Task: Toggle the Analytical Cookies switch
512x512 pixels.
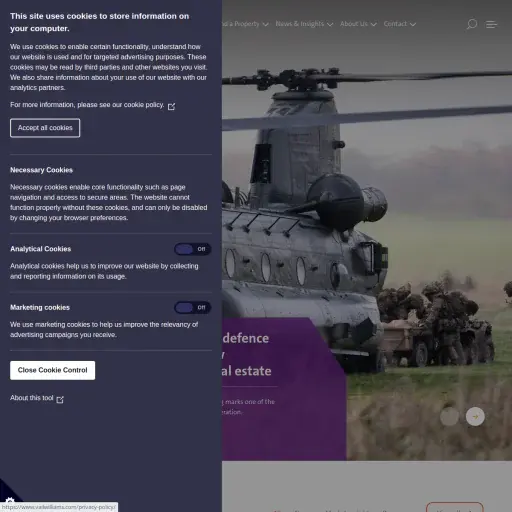Action: point(193,249)
